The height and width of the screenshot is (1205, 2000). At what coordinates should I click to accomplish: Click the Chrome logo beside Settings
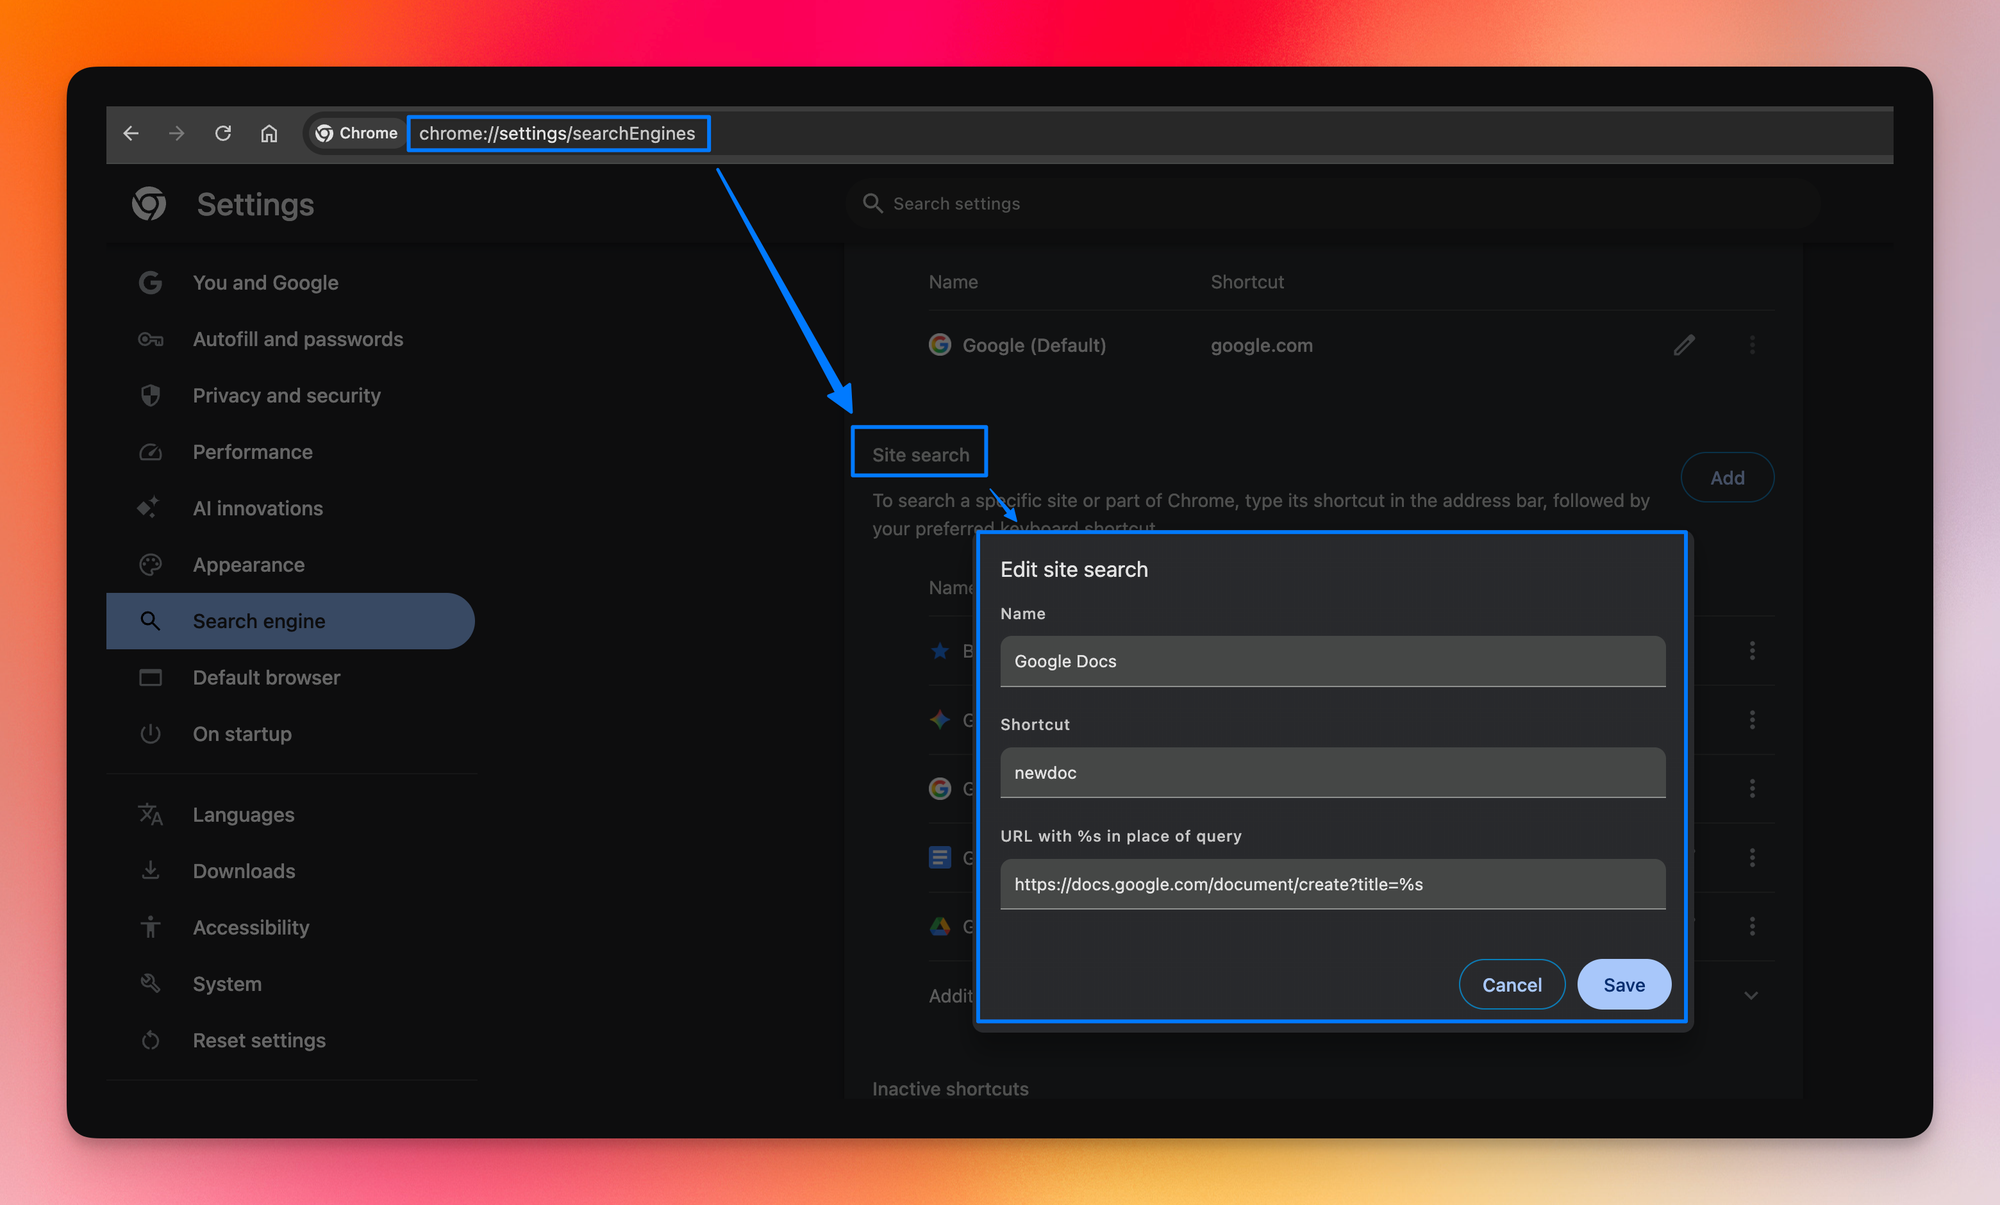click(x=150, y=204)
